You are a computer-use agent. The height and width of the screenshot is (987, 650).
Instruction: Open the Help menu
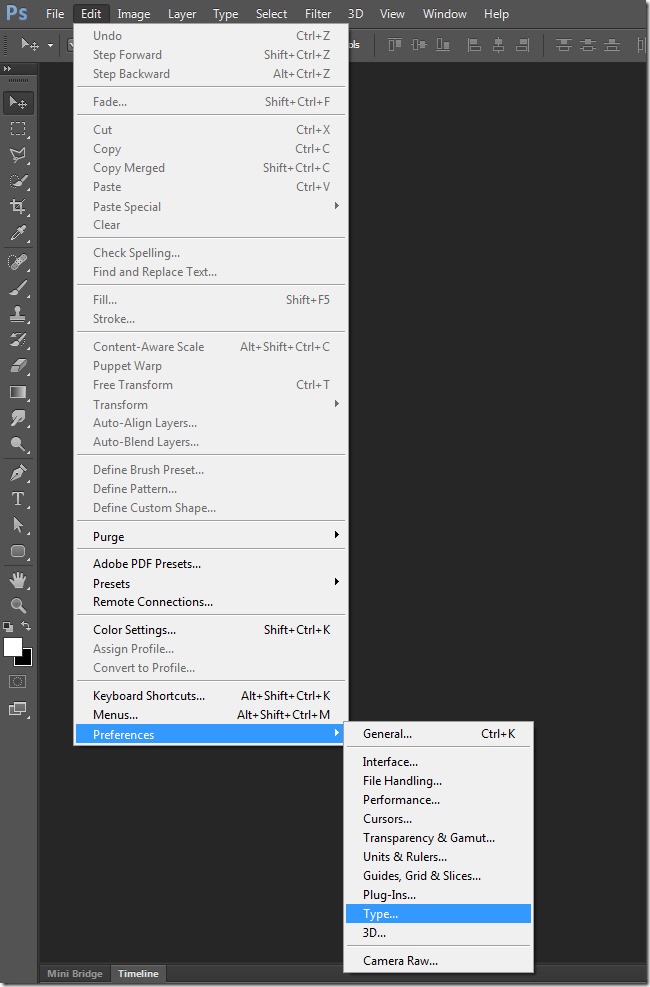point(496,13)
